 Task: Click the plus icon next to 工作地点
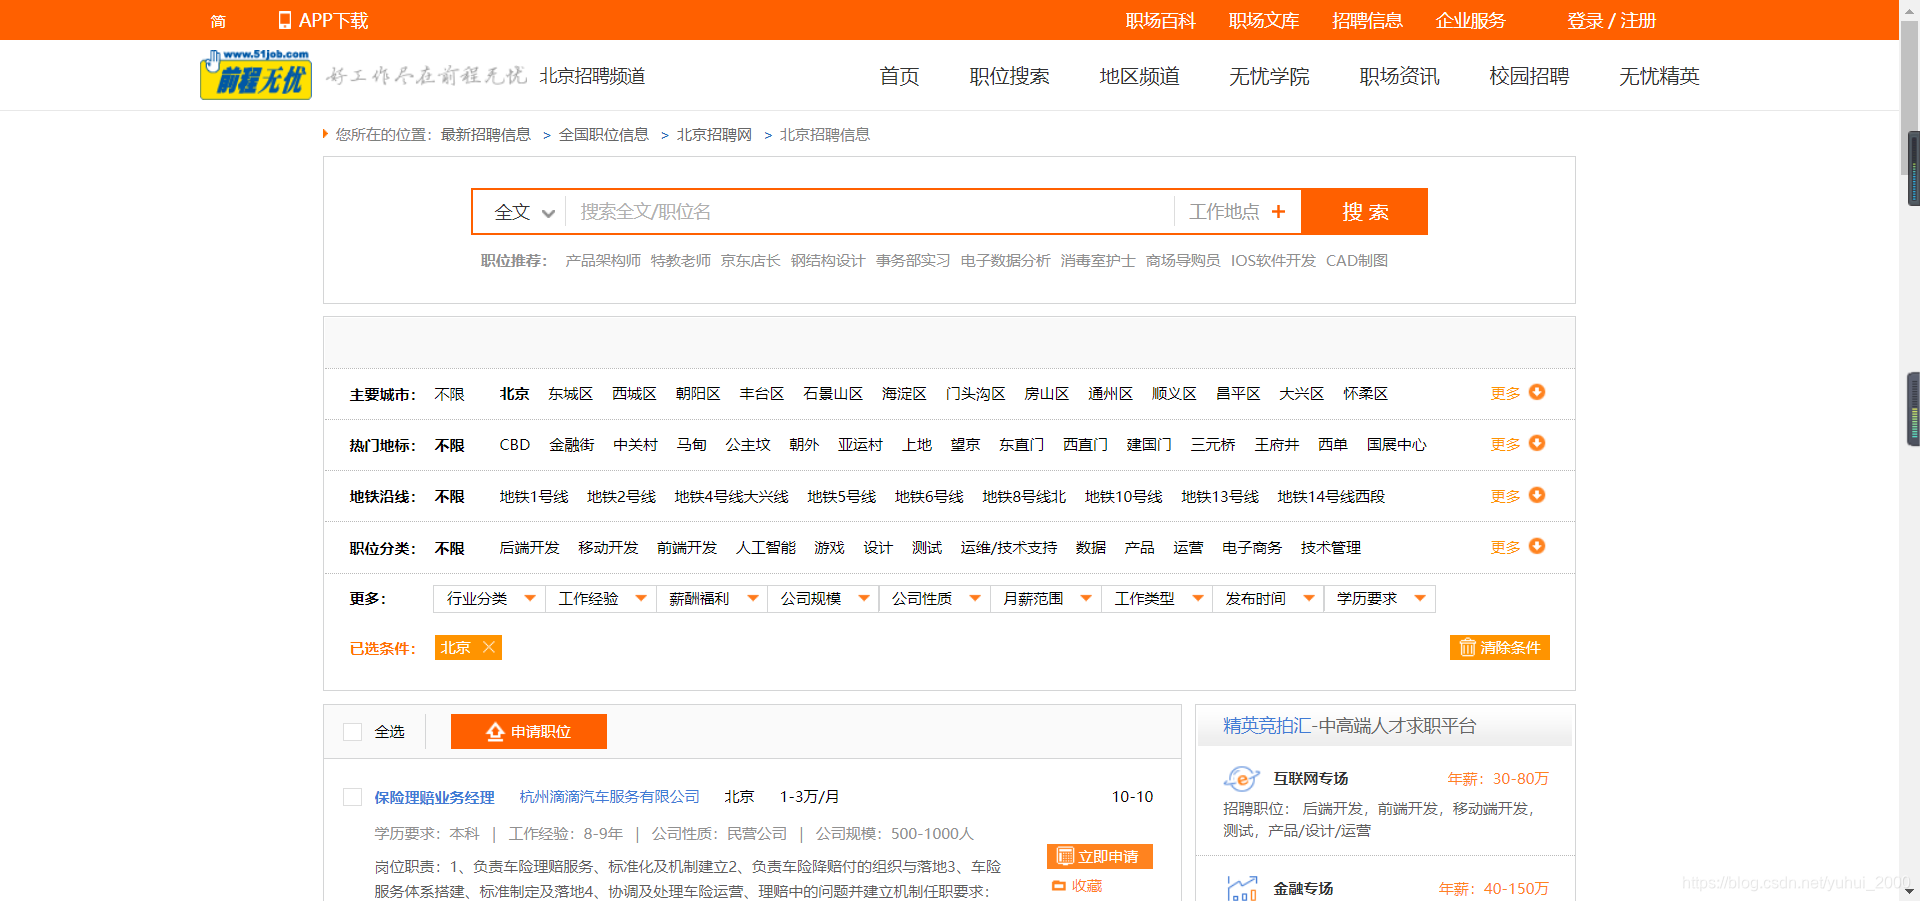click(1278, 211)
